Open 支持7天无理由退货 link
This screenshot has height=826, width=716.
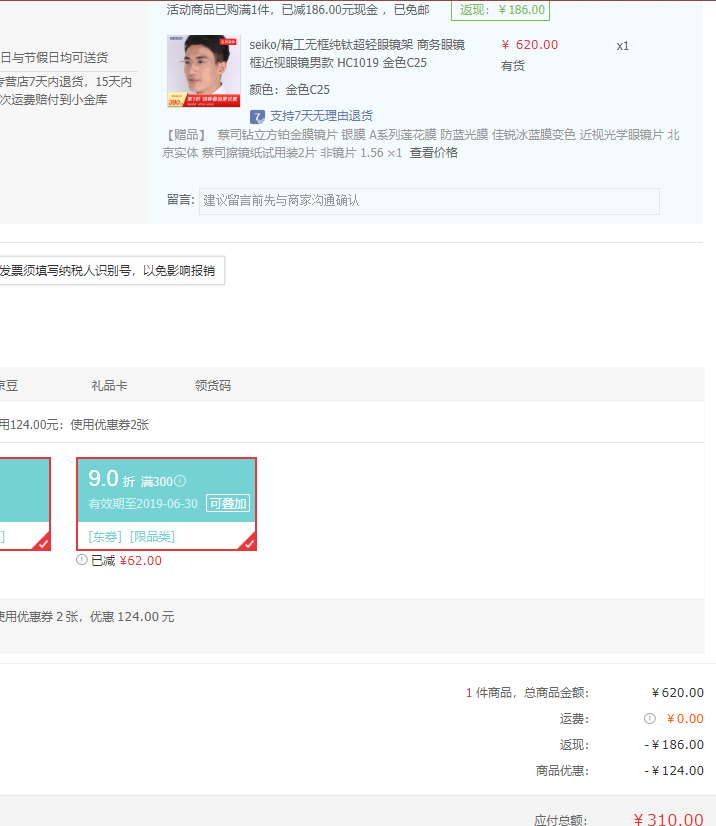click(321, 116)
